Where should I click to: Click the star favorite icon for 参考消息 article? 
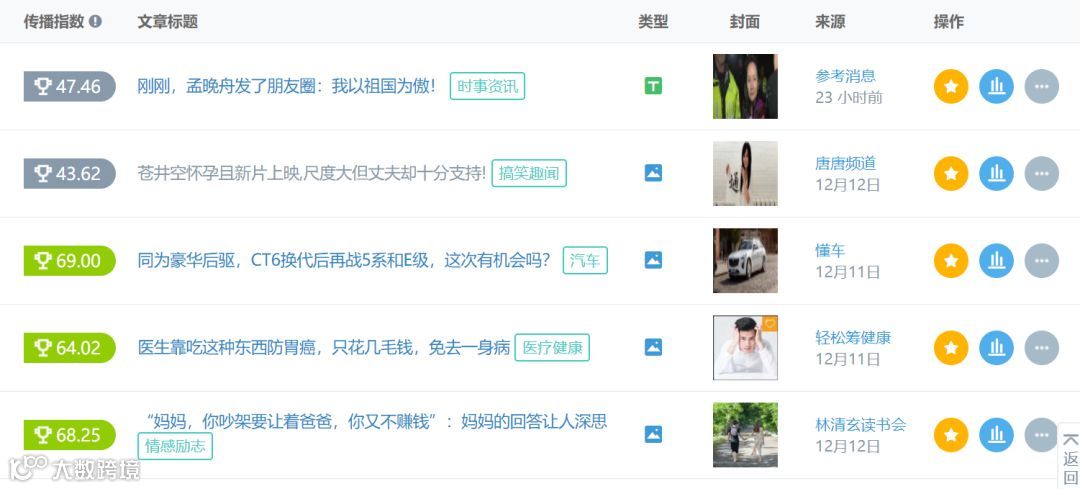pos(951,87)
